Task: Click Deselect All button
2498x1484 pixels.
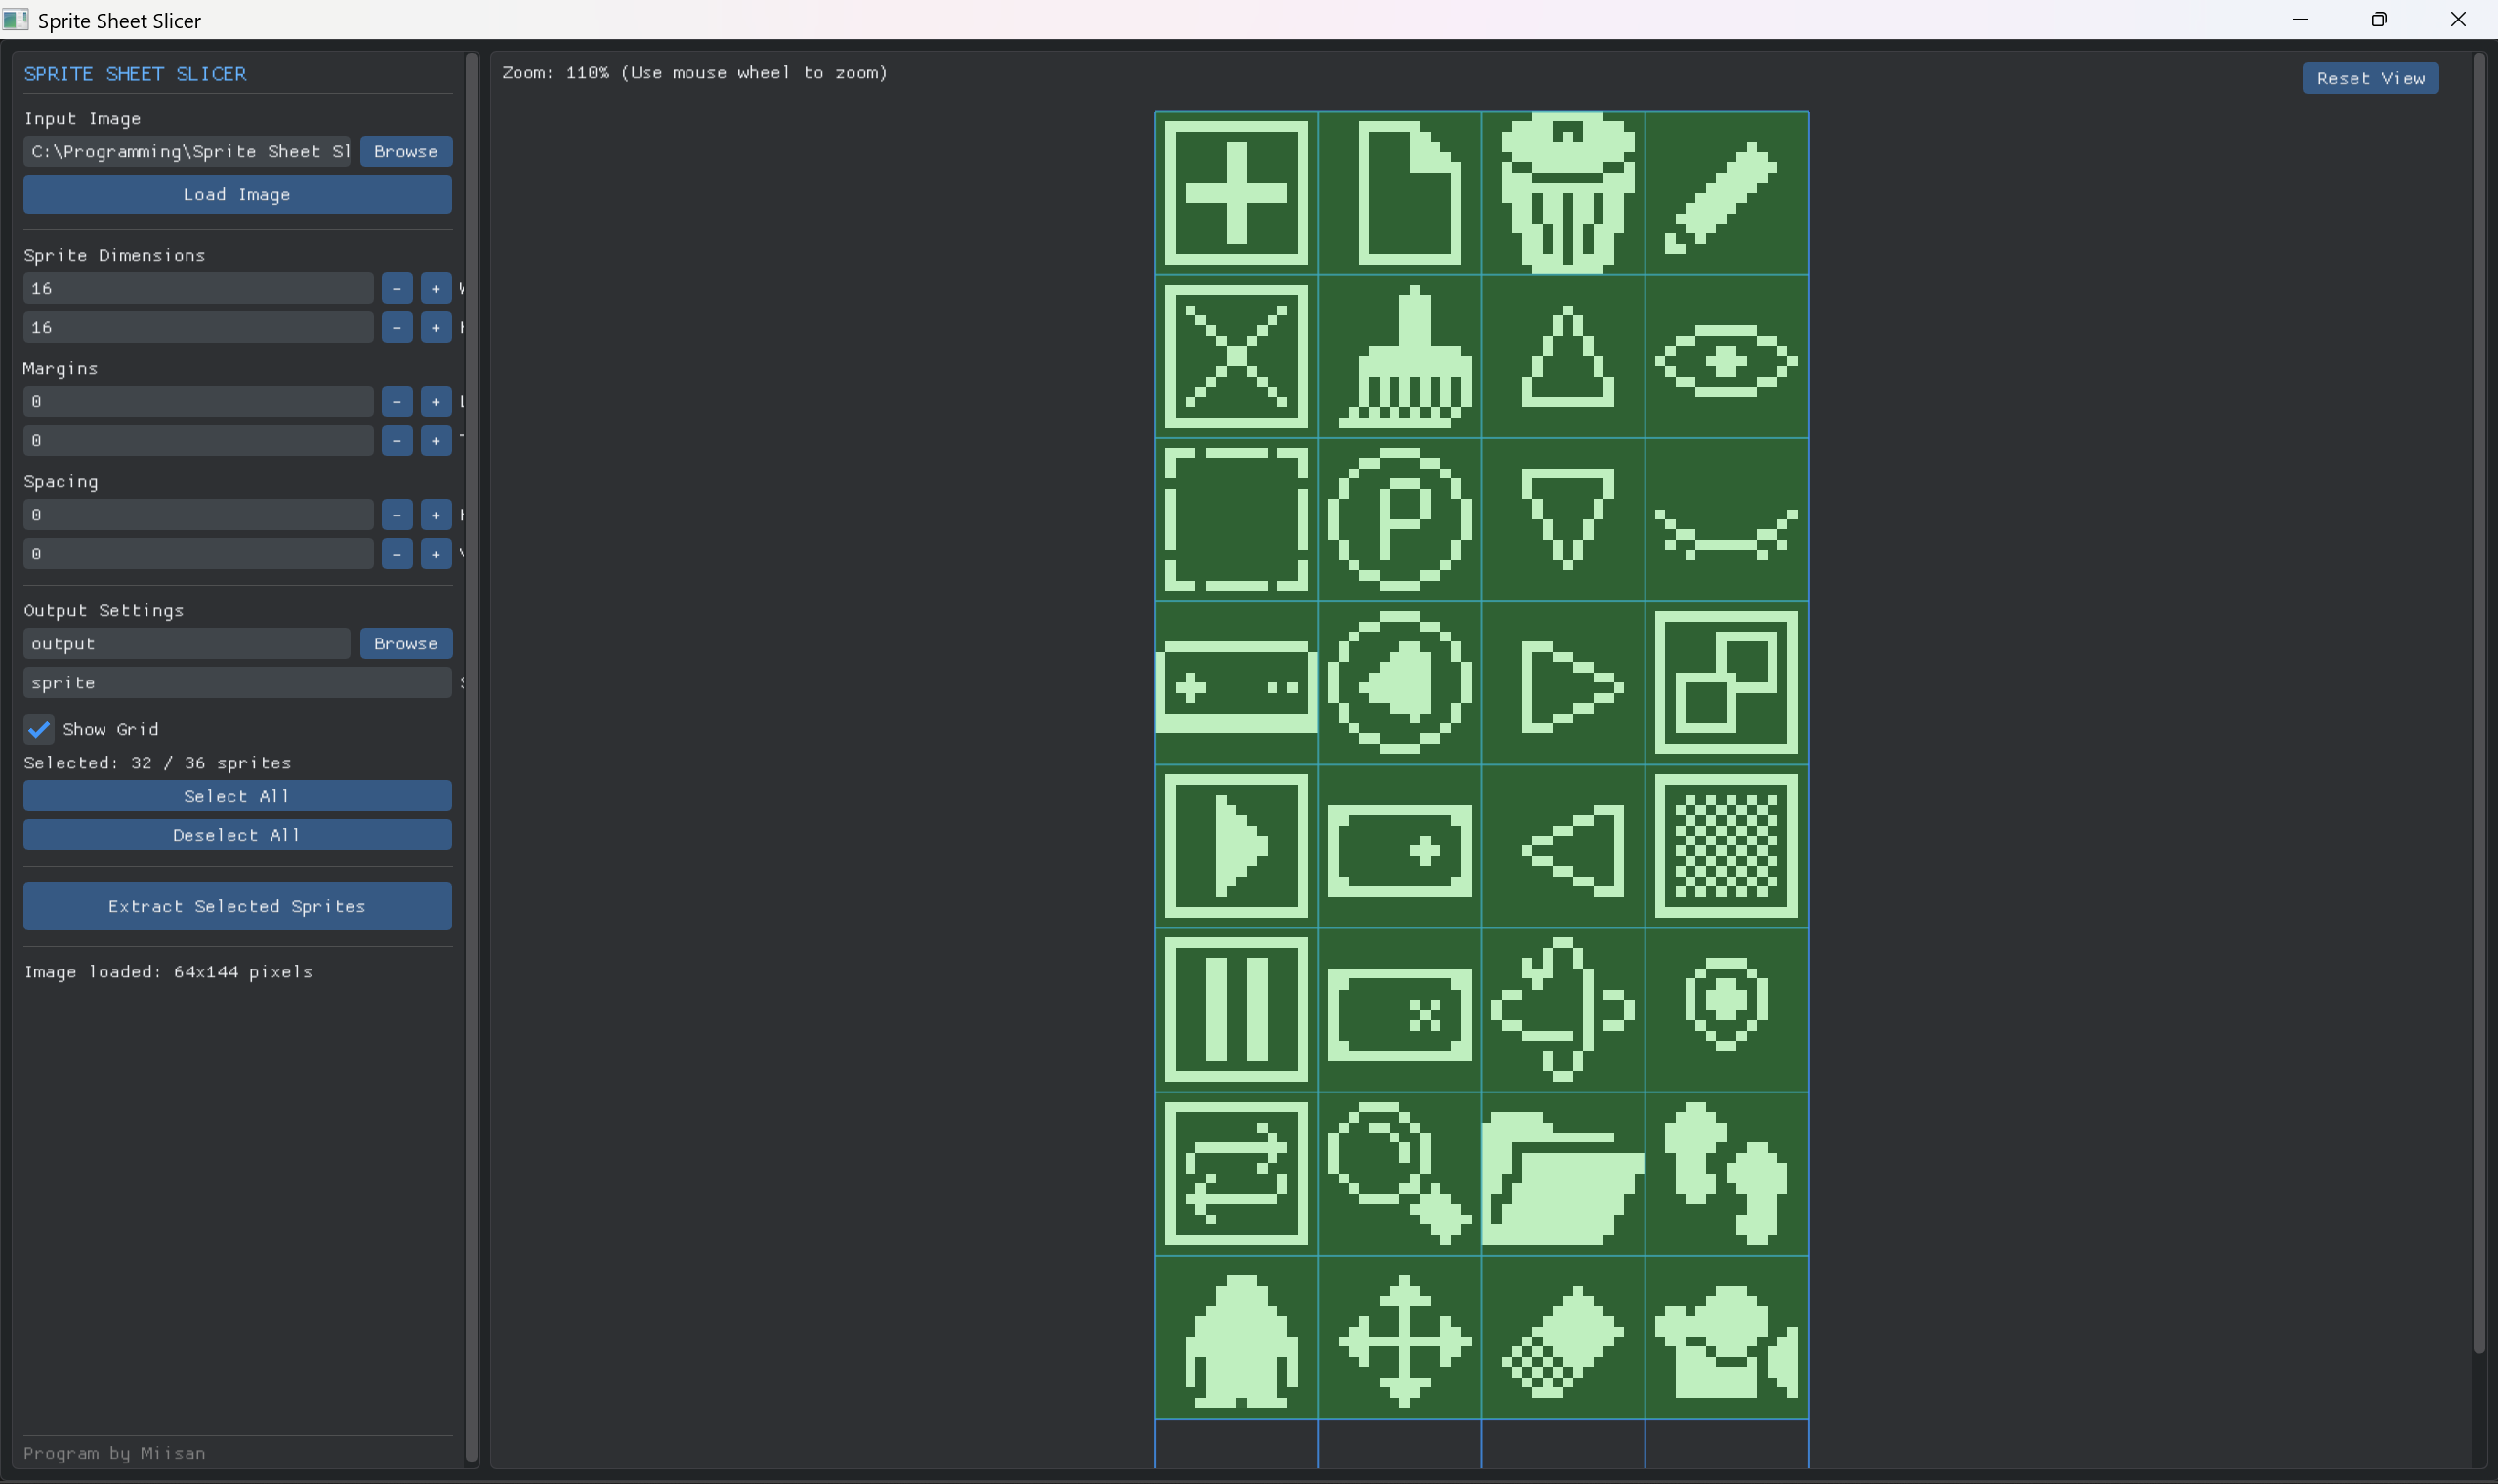Action: coord(237,835)
